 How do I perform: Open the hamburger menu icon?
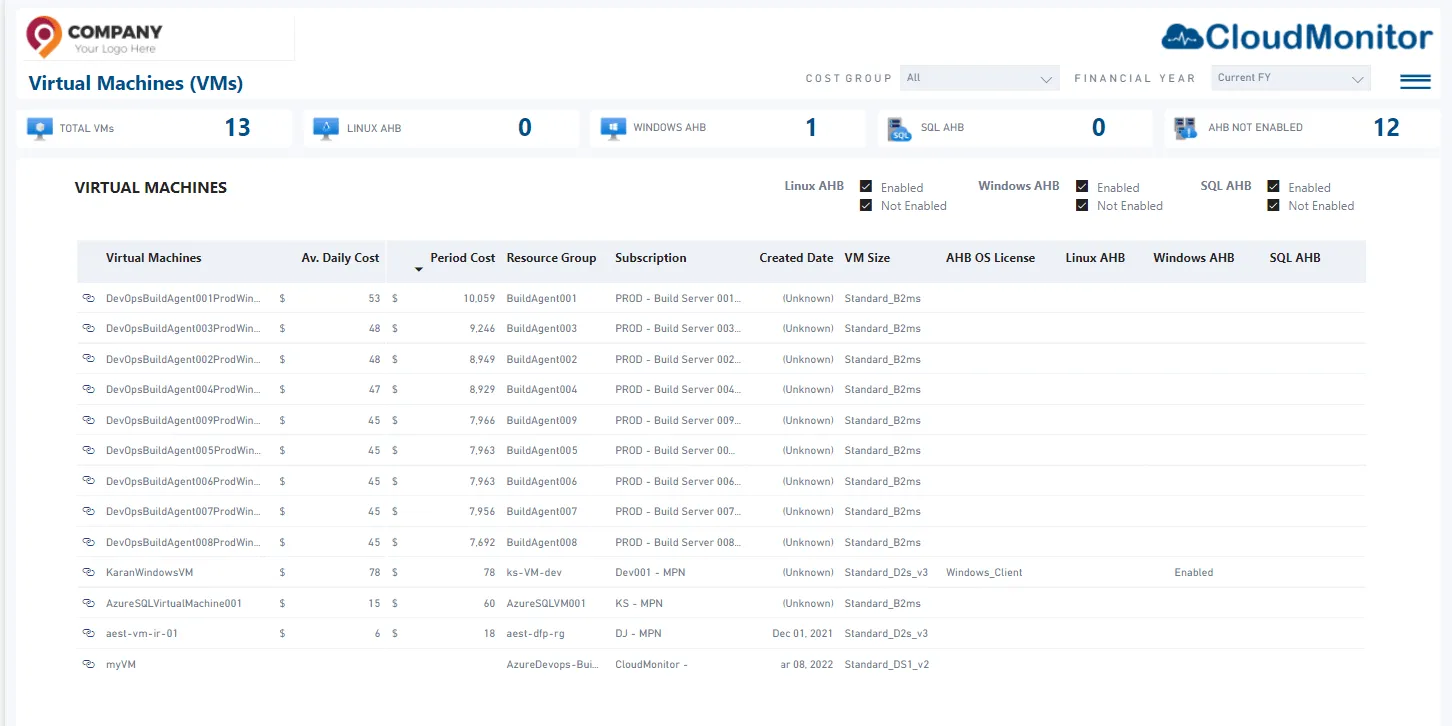tap(1415, 82)
